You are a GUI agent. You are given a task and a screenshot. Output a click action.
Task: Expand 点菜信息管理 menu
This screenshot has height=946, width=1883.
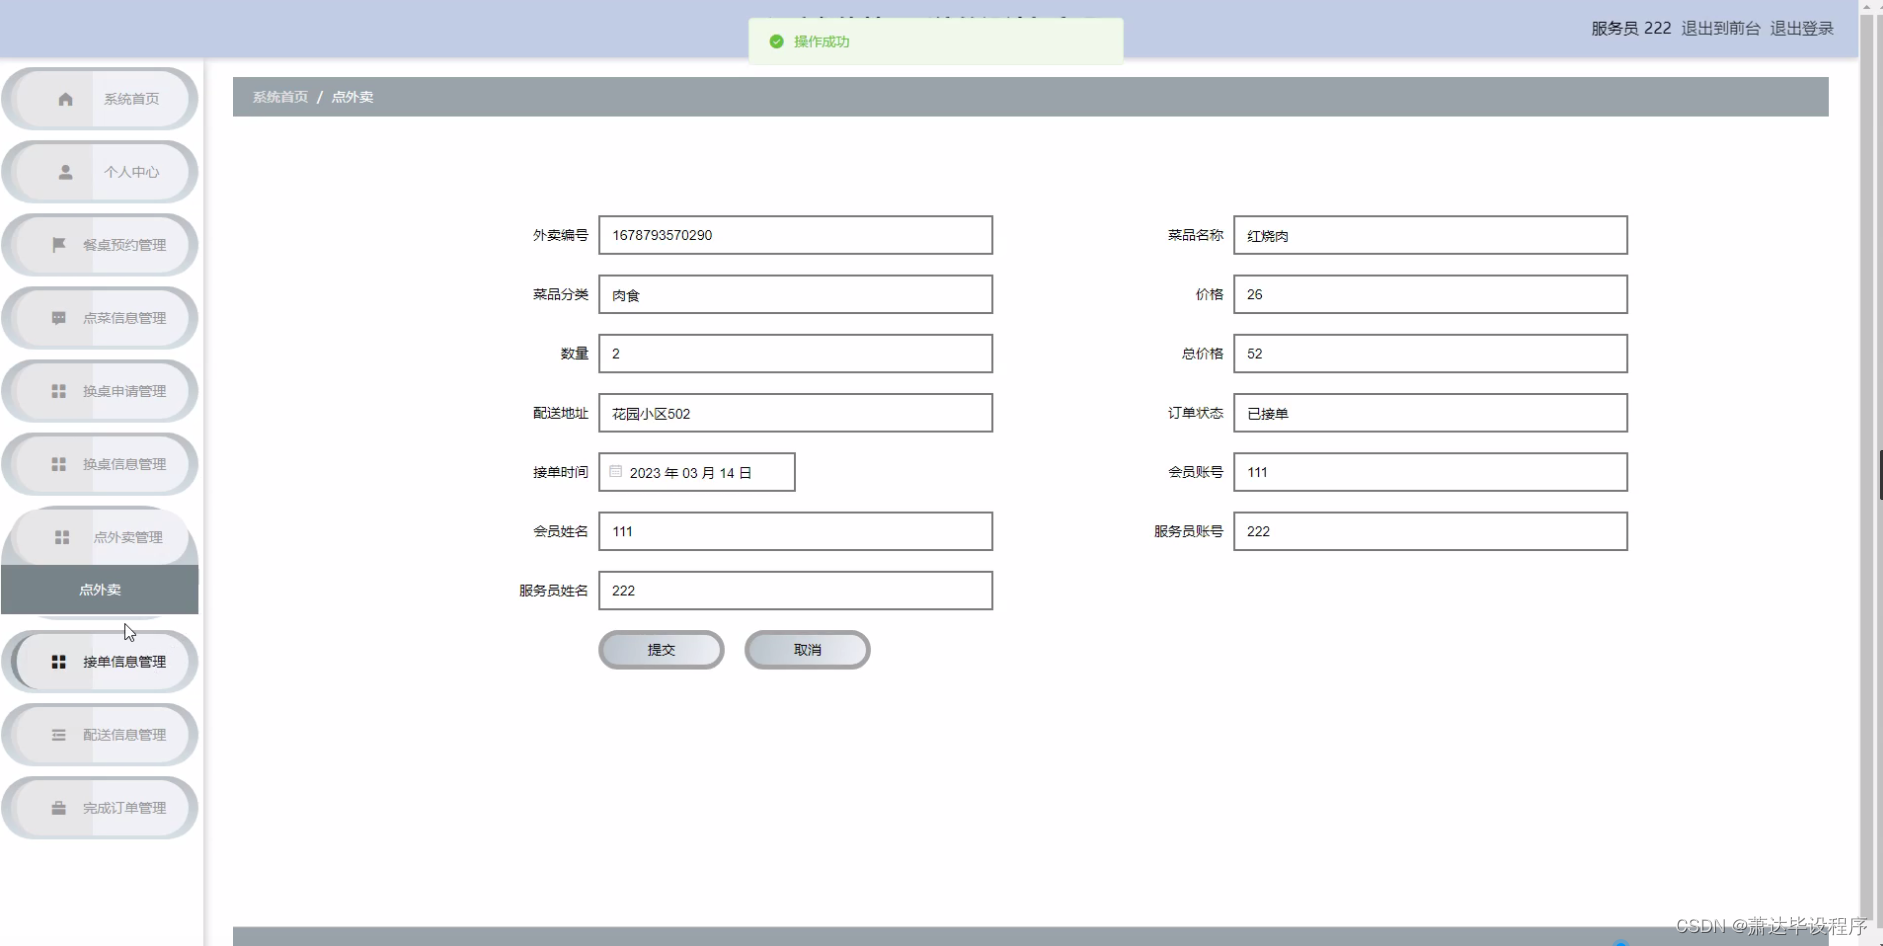pos(100,318)
